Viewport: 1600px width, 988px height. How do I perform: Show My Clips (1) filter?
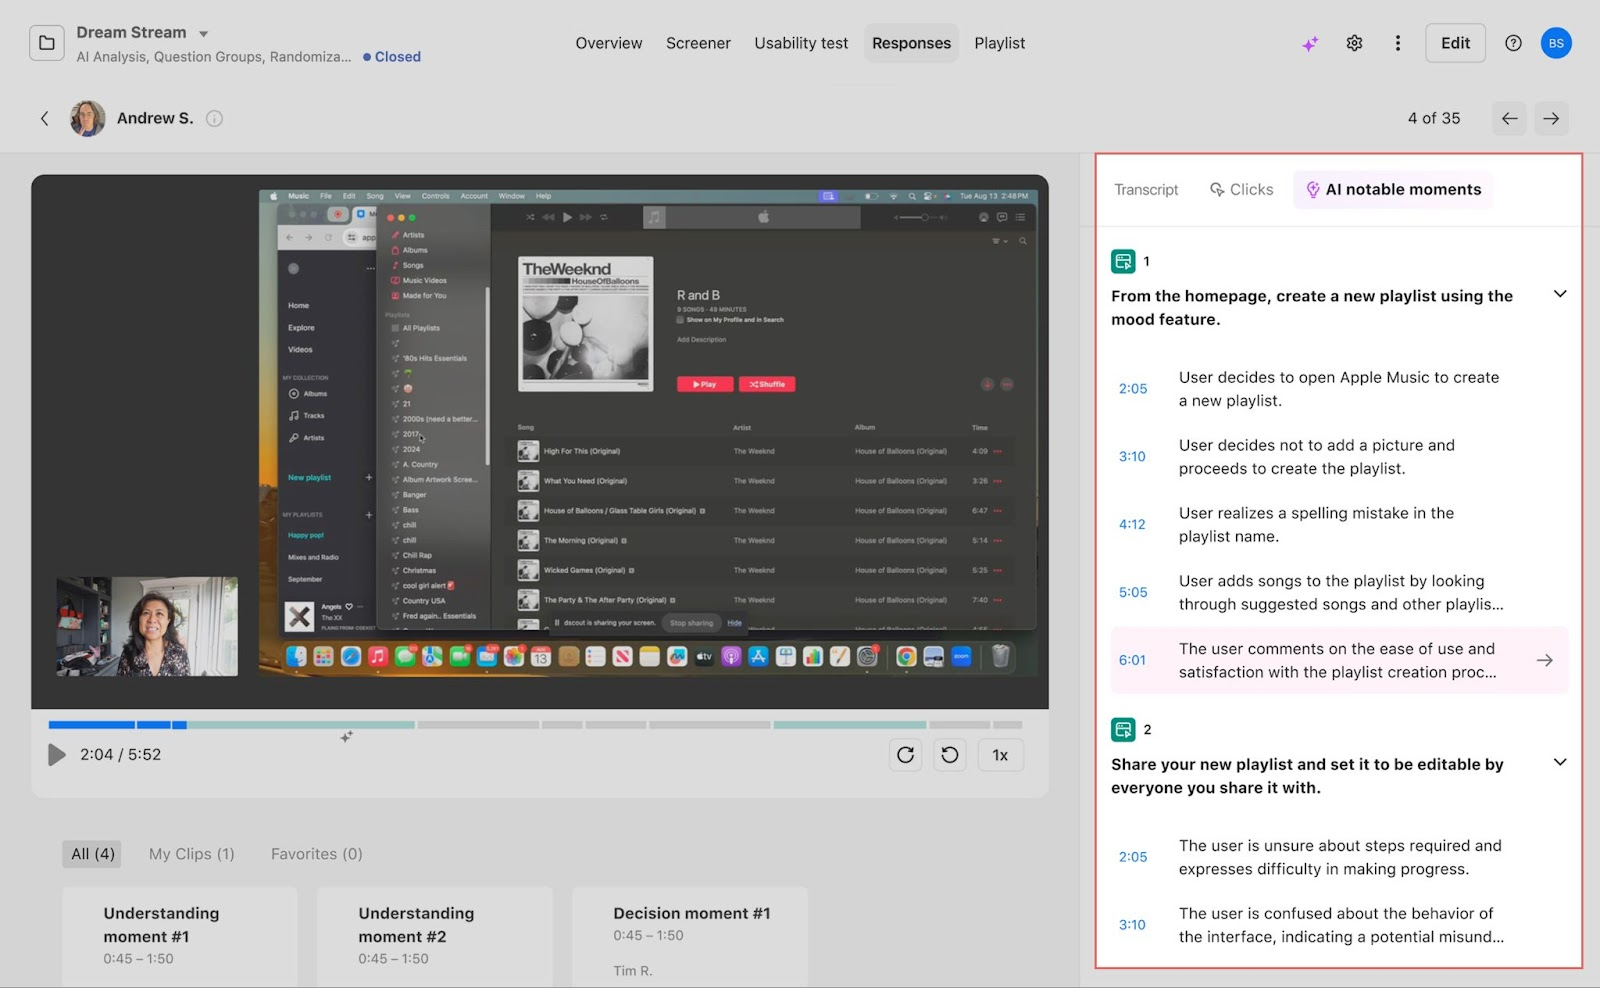tap(191, 854)
